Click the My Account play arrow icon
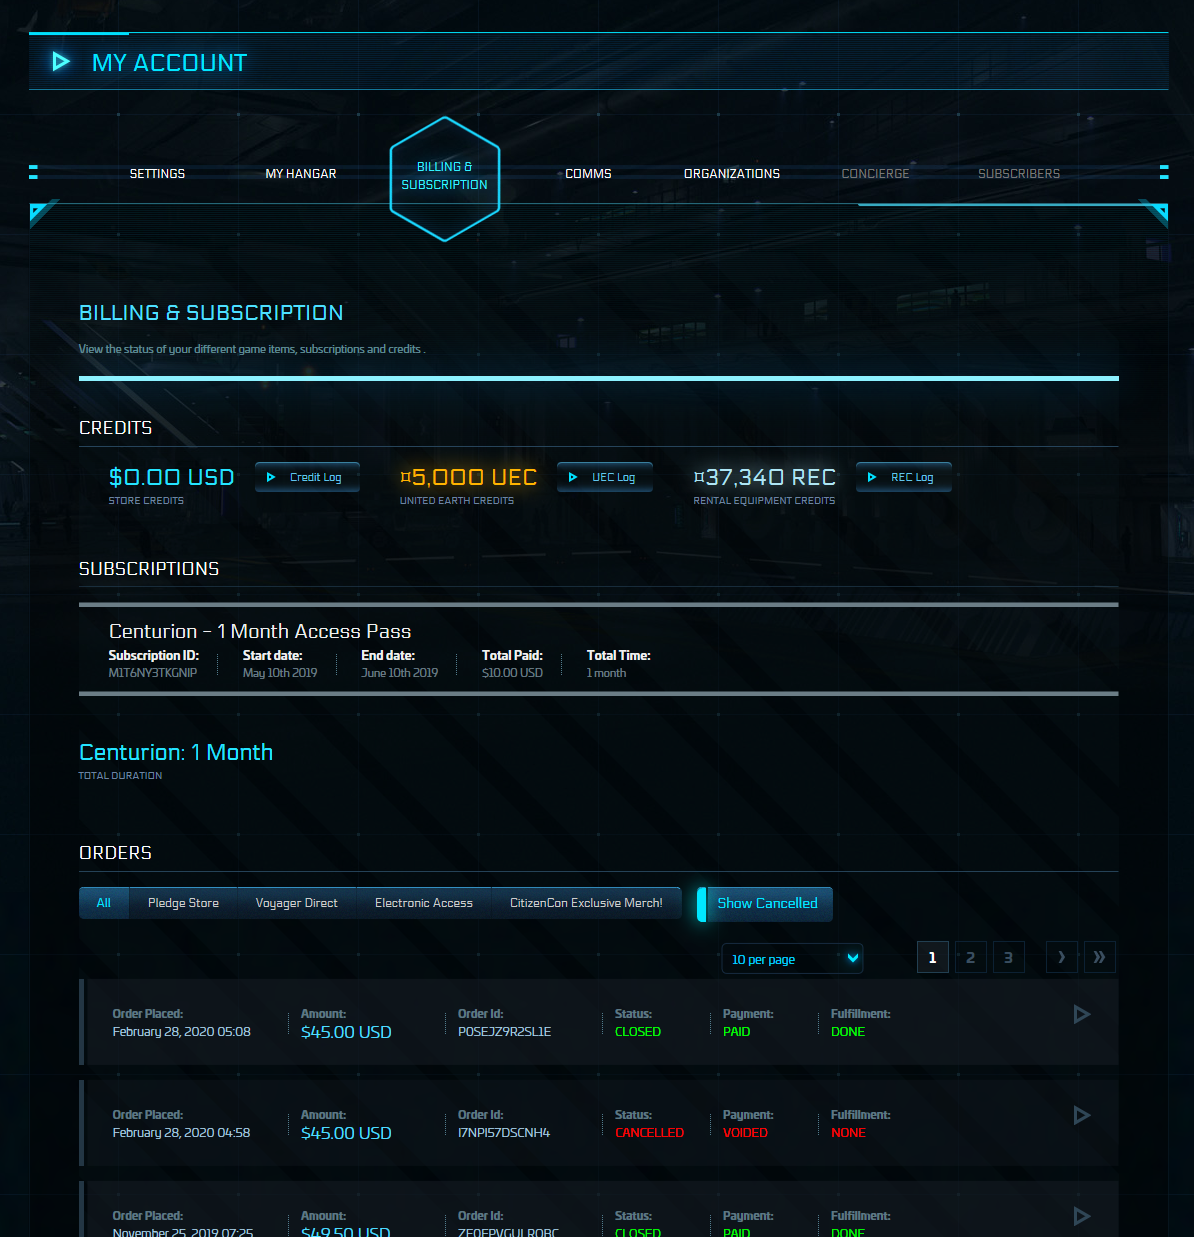1194x1237 pixels. [x=61, y=62]
